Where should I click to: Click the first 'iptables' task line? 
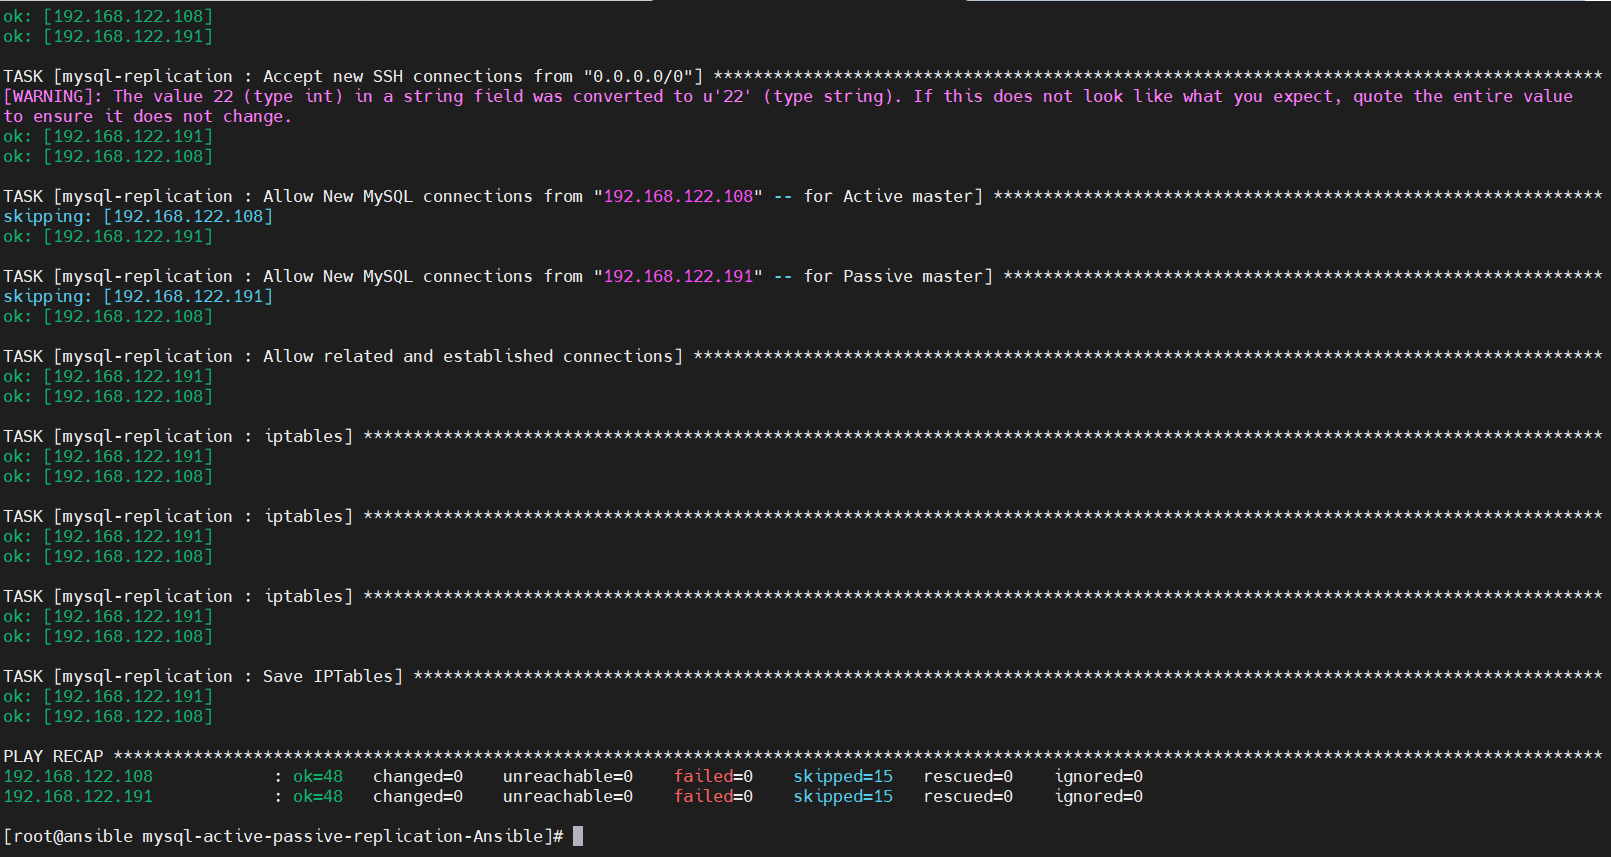click(x=802, y=436)
